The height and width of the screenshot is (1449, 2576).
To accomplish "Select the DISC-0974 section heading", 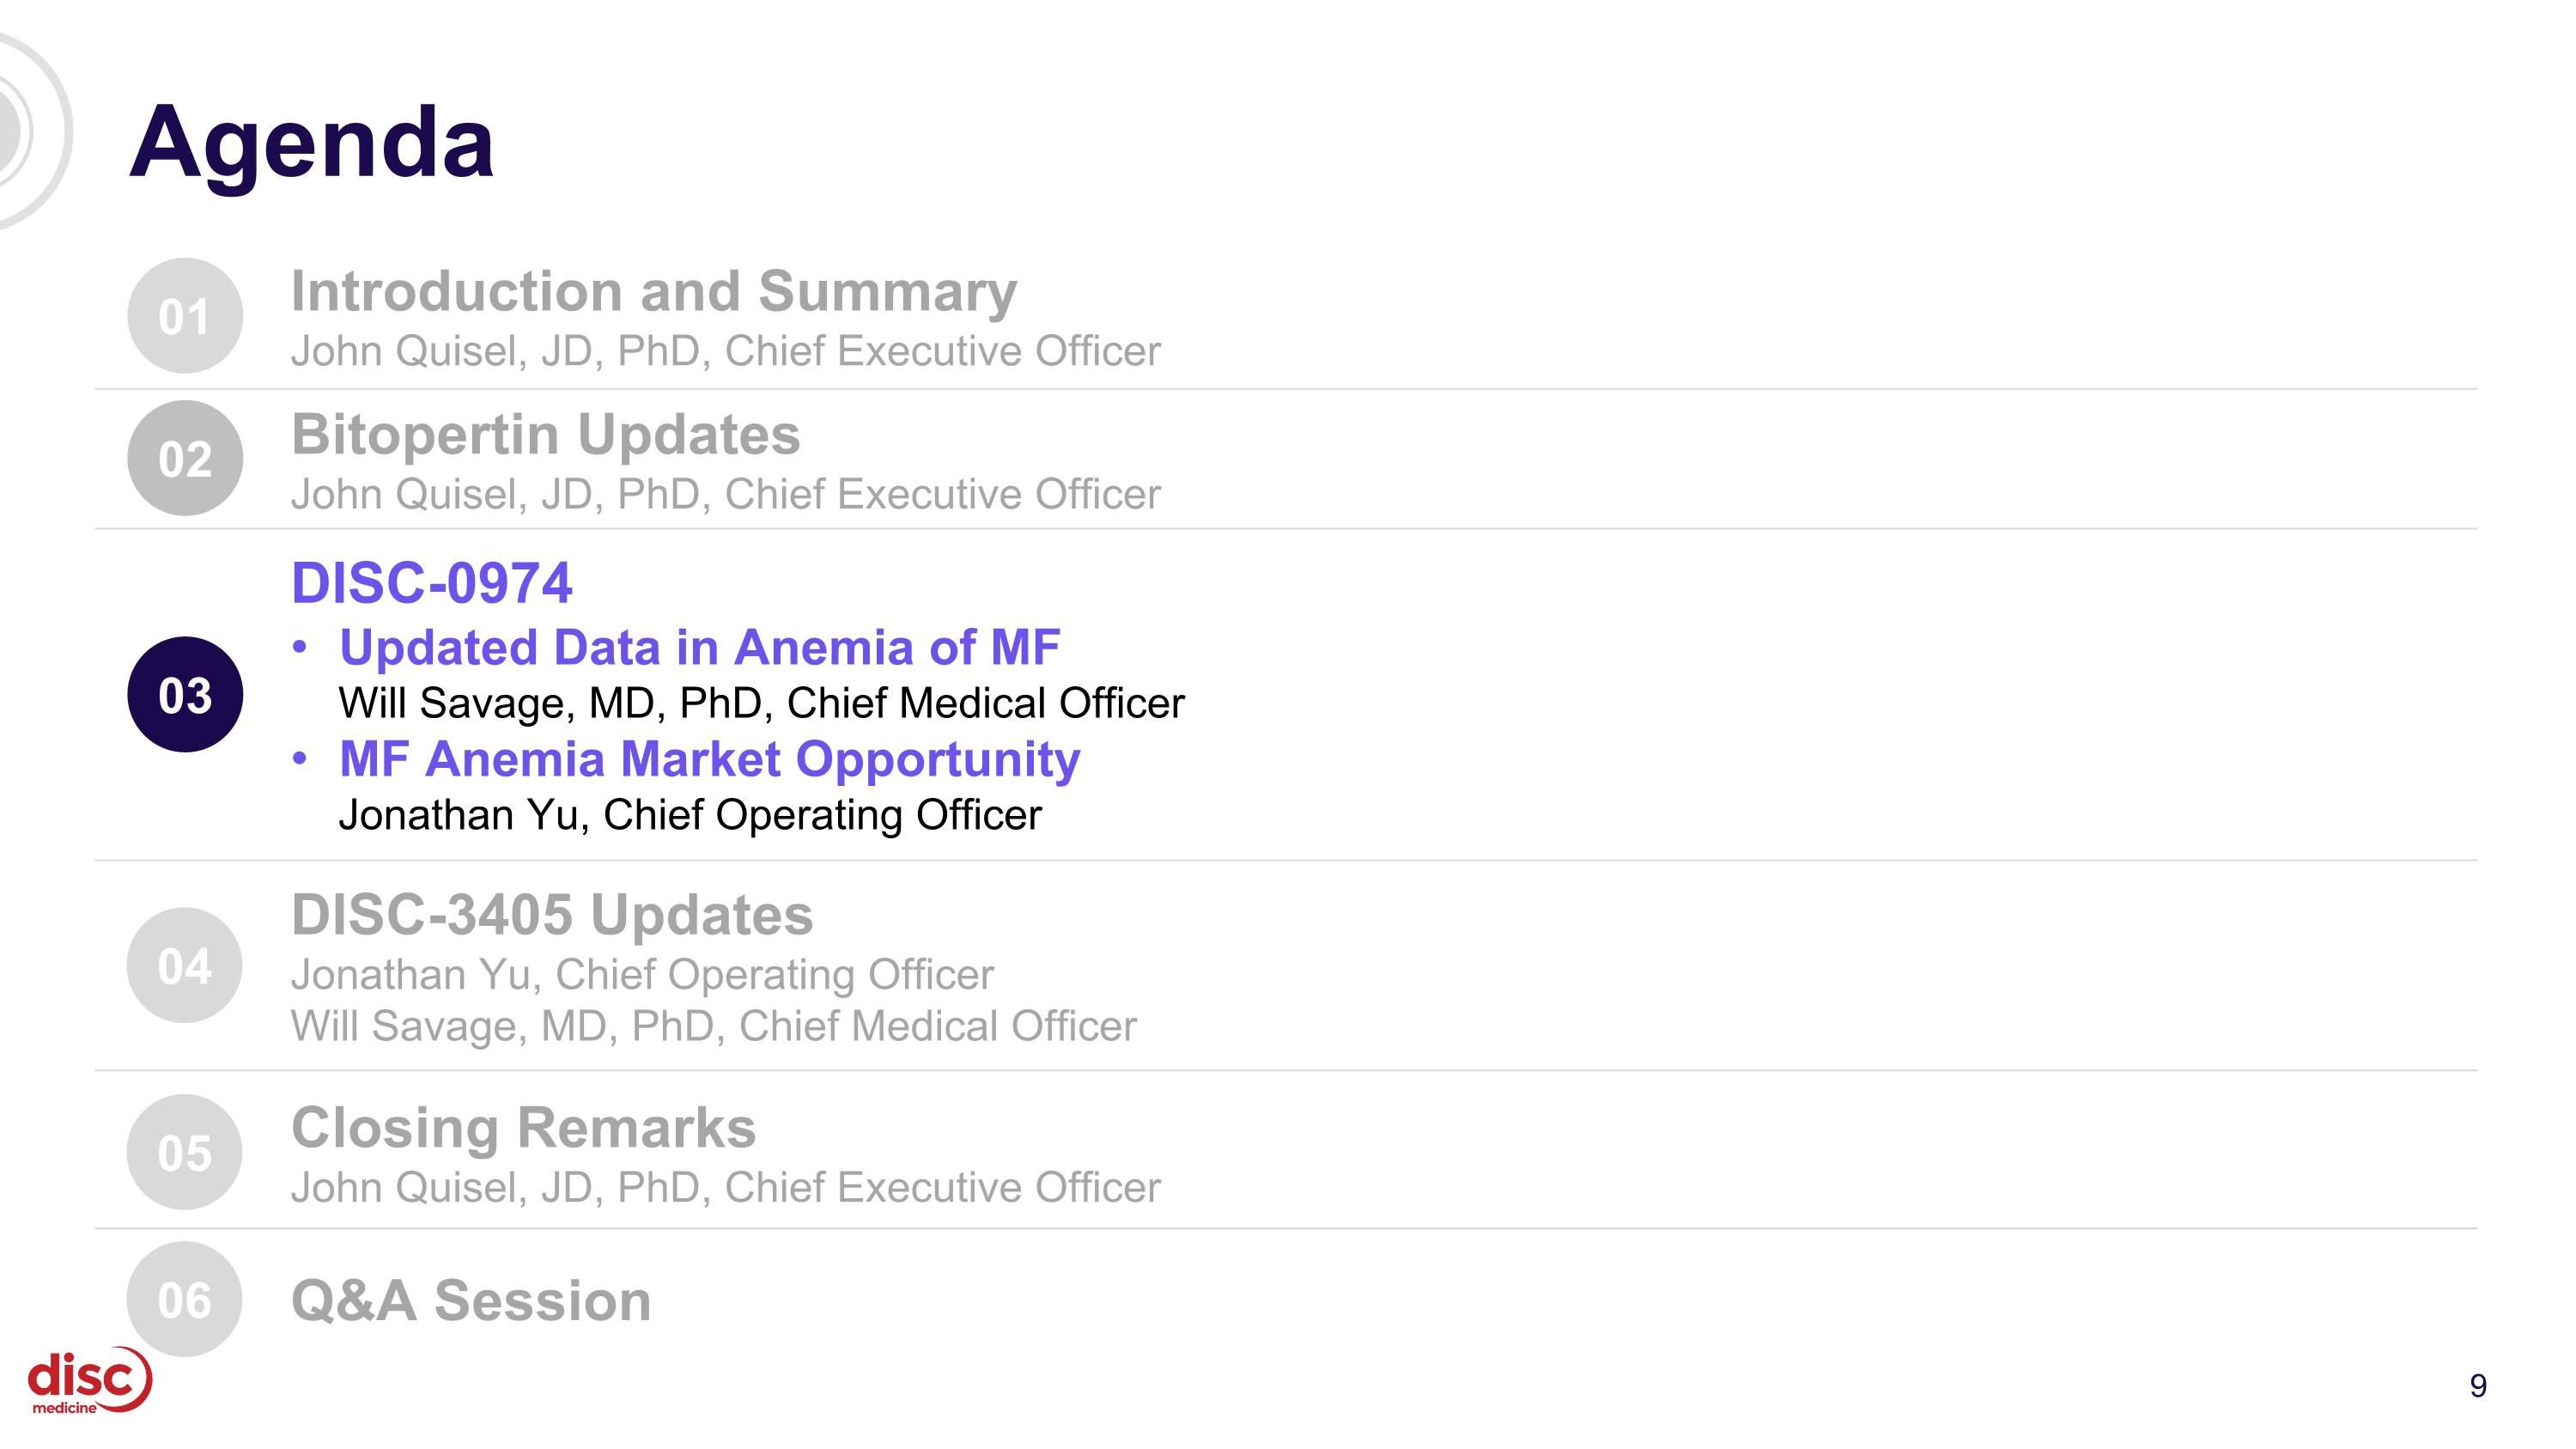I will (x=431, y=582).
